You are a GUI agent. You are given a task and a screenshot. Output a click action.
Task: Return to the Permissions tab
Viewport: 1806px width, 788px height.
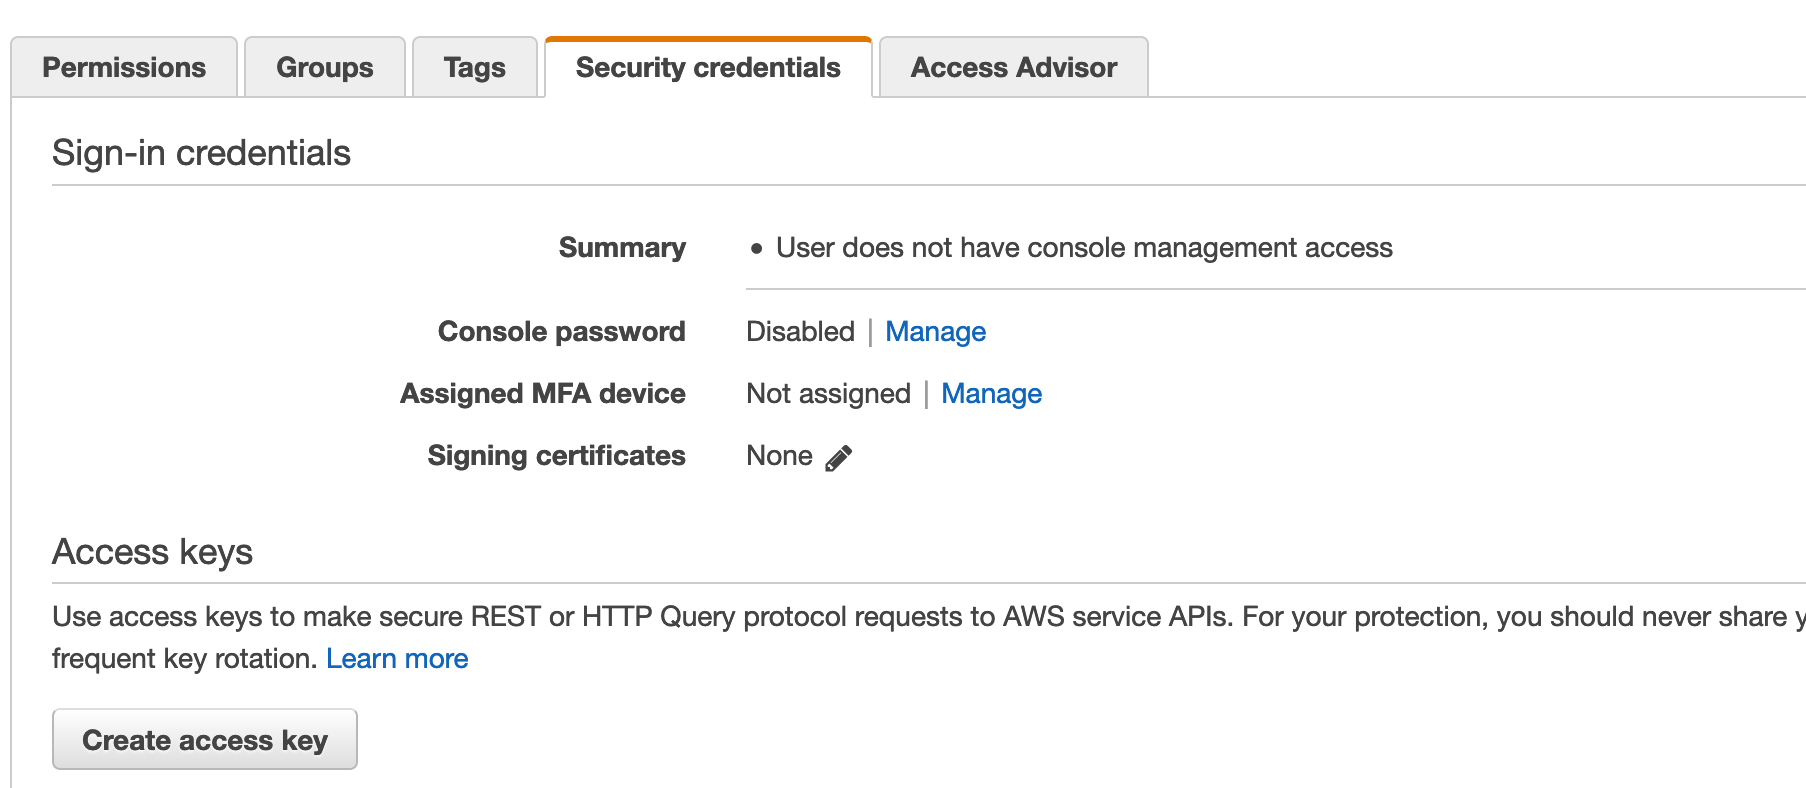[123, 68]
